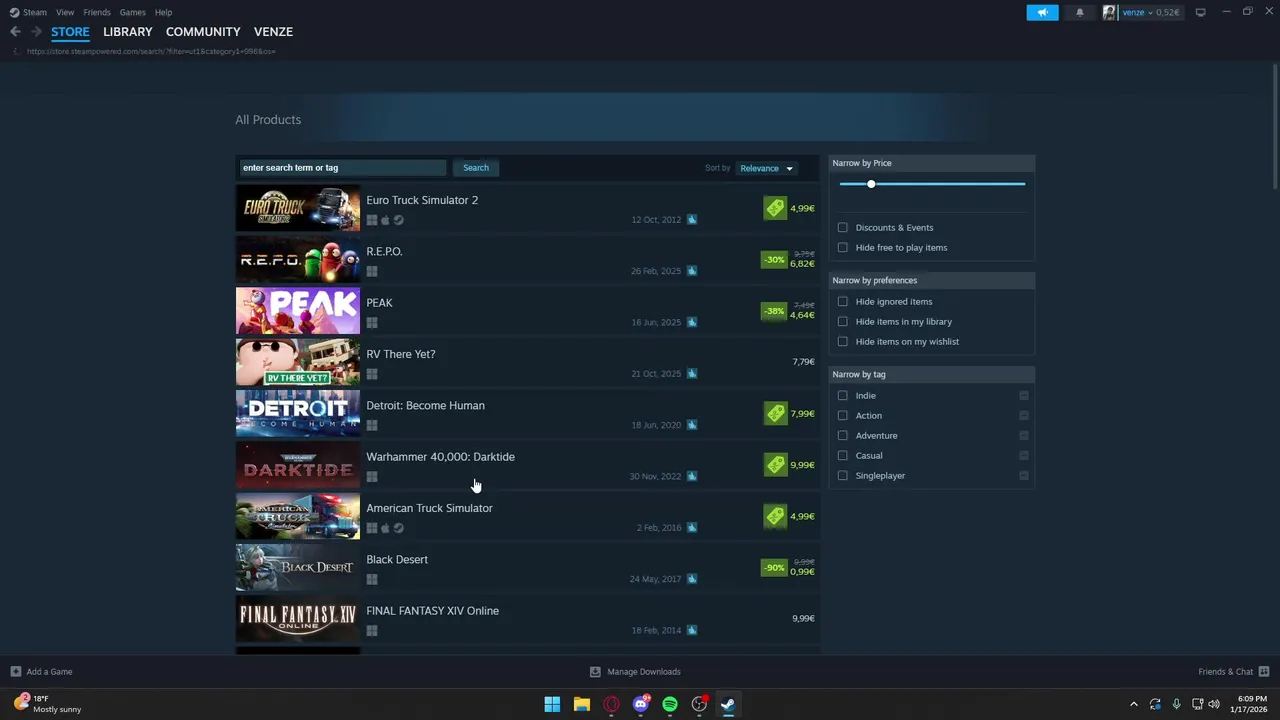The height and width of the screenshot is (720, 1280).
Task: Open Discord from the taskbar
Action: click(x=641, y=704)
